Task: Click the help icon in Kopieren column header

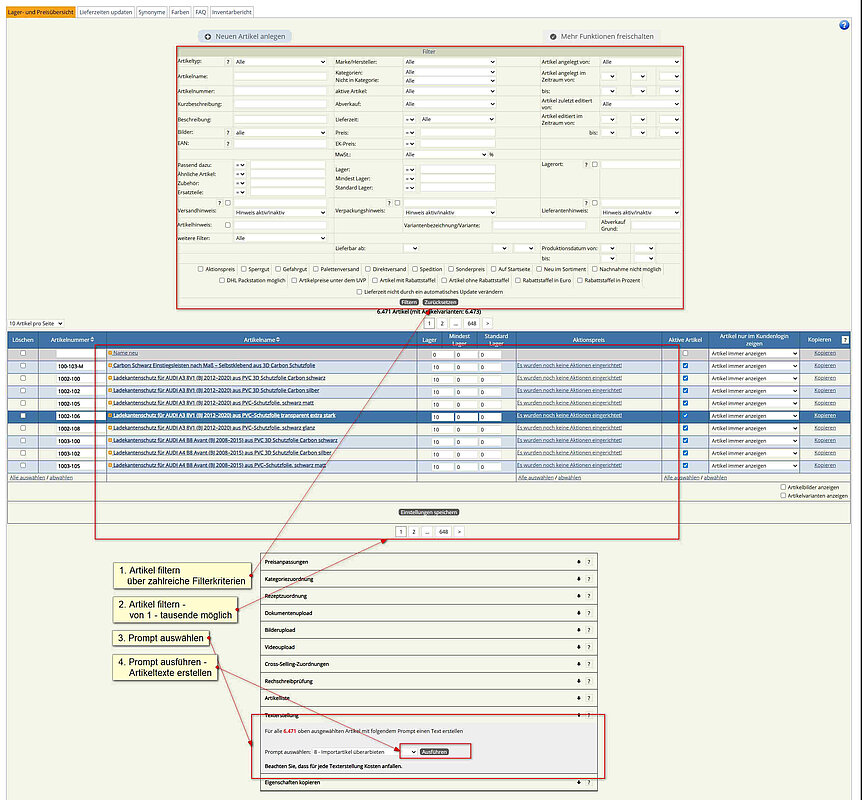Action: 845,340
